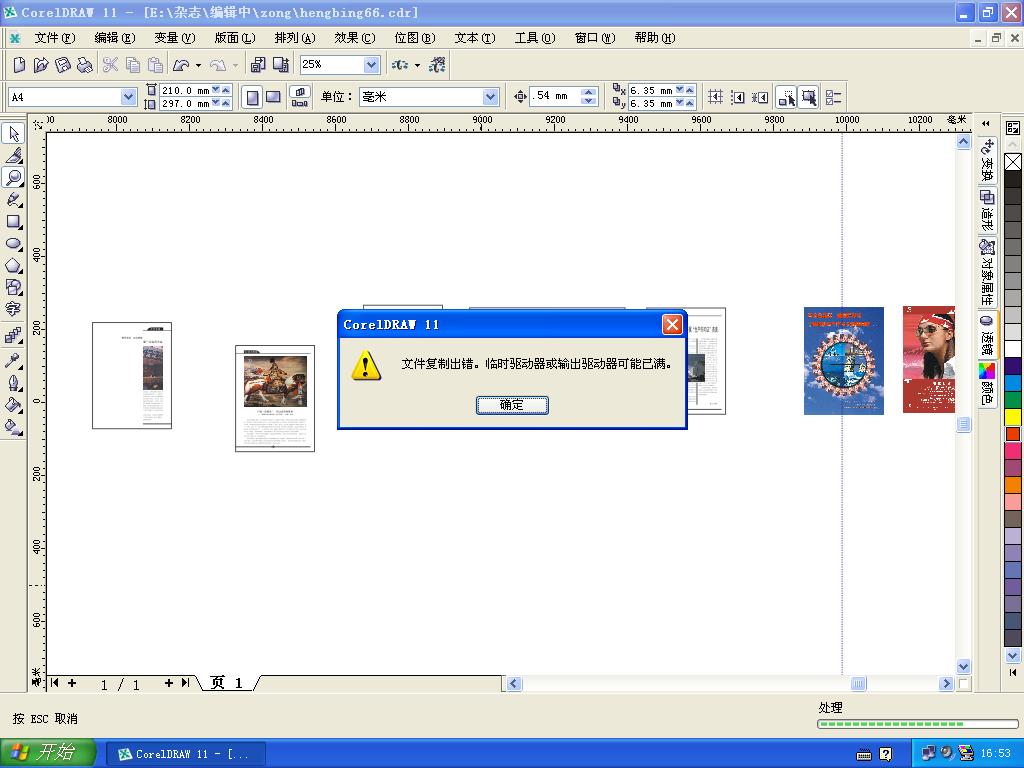Collapse the docker panel with double arrows
1024x768 pixels.
click(985, 123)
